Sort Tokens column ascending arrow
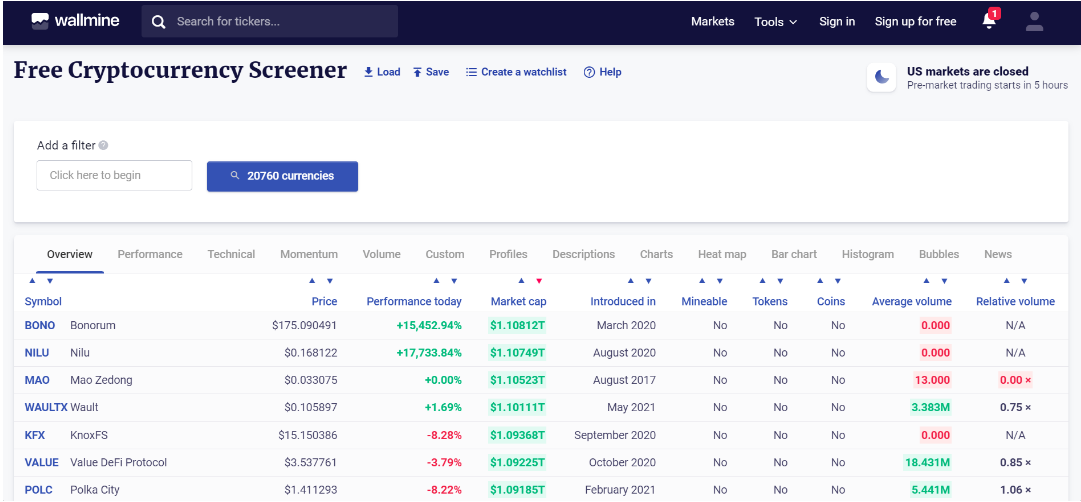Viewport: 1081px width, 502px height. pos(762,281)
